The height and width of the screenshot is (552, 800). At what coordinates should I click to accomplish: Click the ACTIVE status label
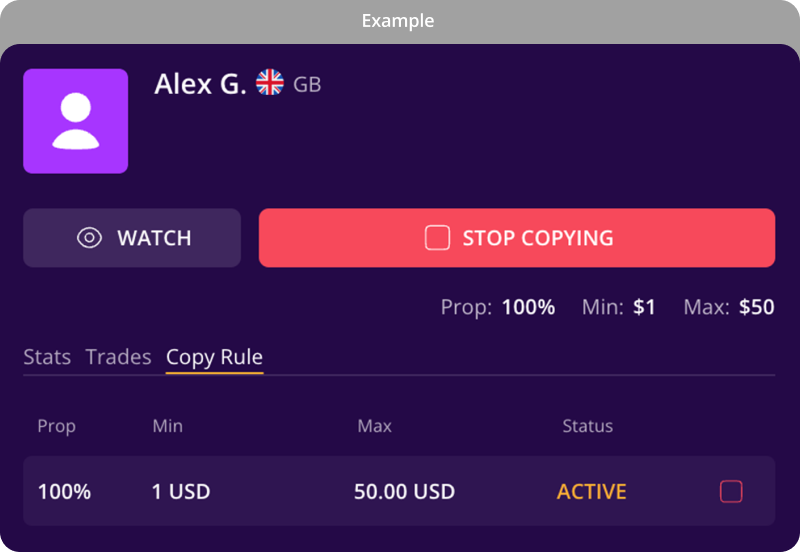coord(591,492)
